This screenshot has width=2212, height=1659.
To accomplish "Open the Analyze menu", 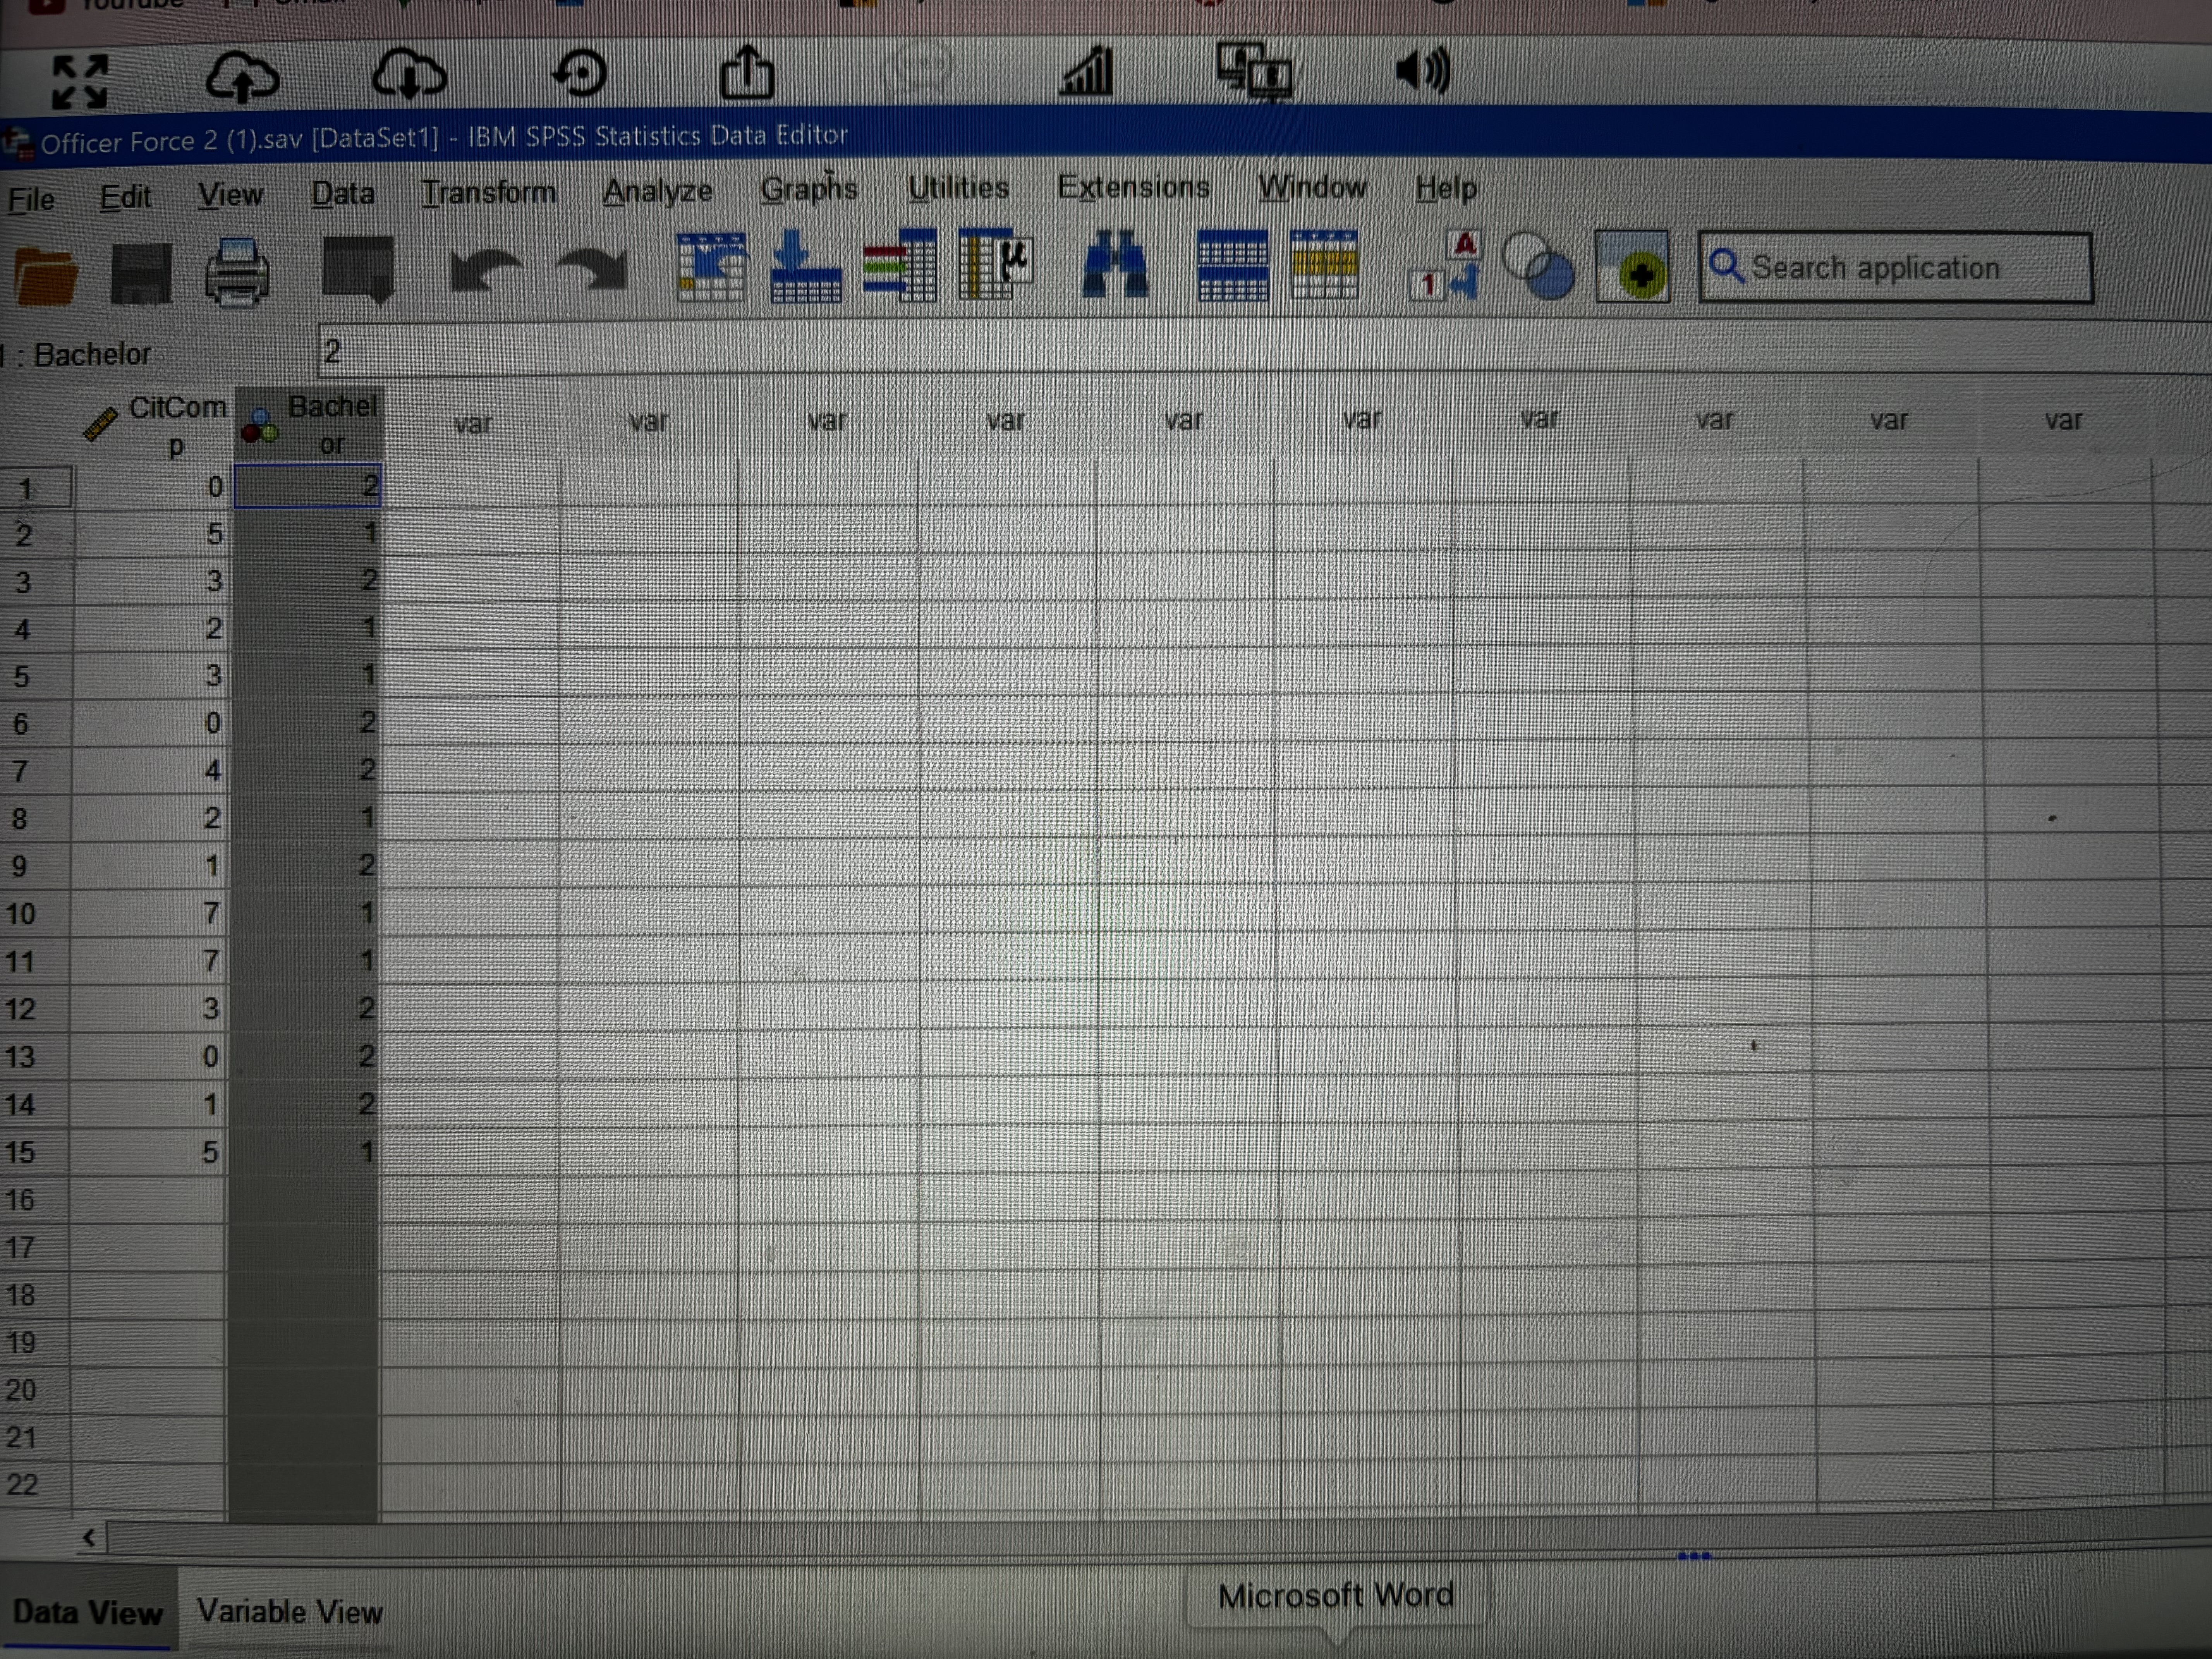I will [657, 190].
